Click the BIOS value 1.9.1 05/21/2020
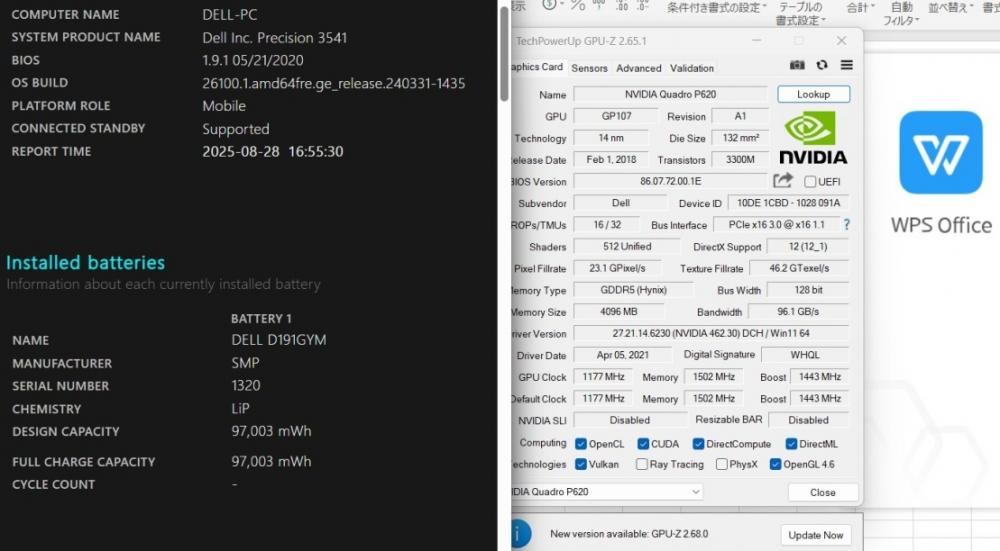Viewport: 1000px width, 551px height. coord(253,61)
